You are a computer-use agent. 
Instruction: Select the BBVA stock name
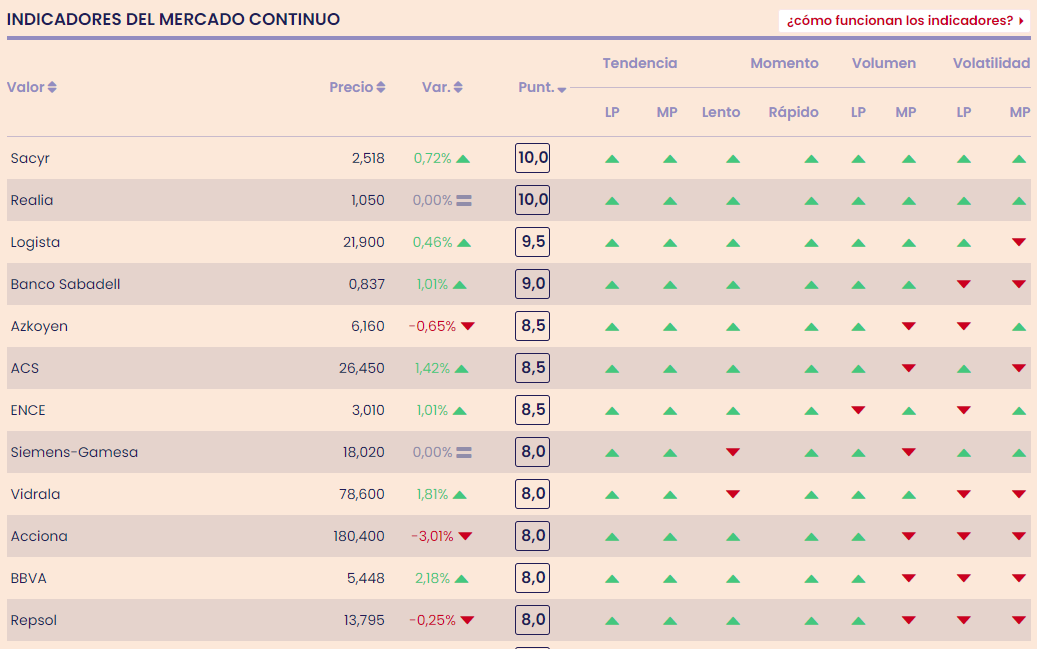(x=28, y=578)
